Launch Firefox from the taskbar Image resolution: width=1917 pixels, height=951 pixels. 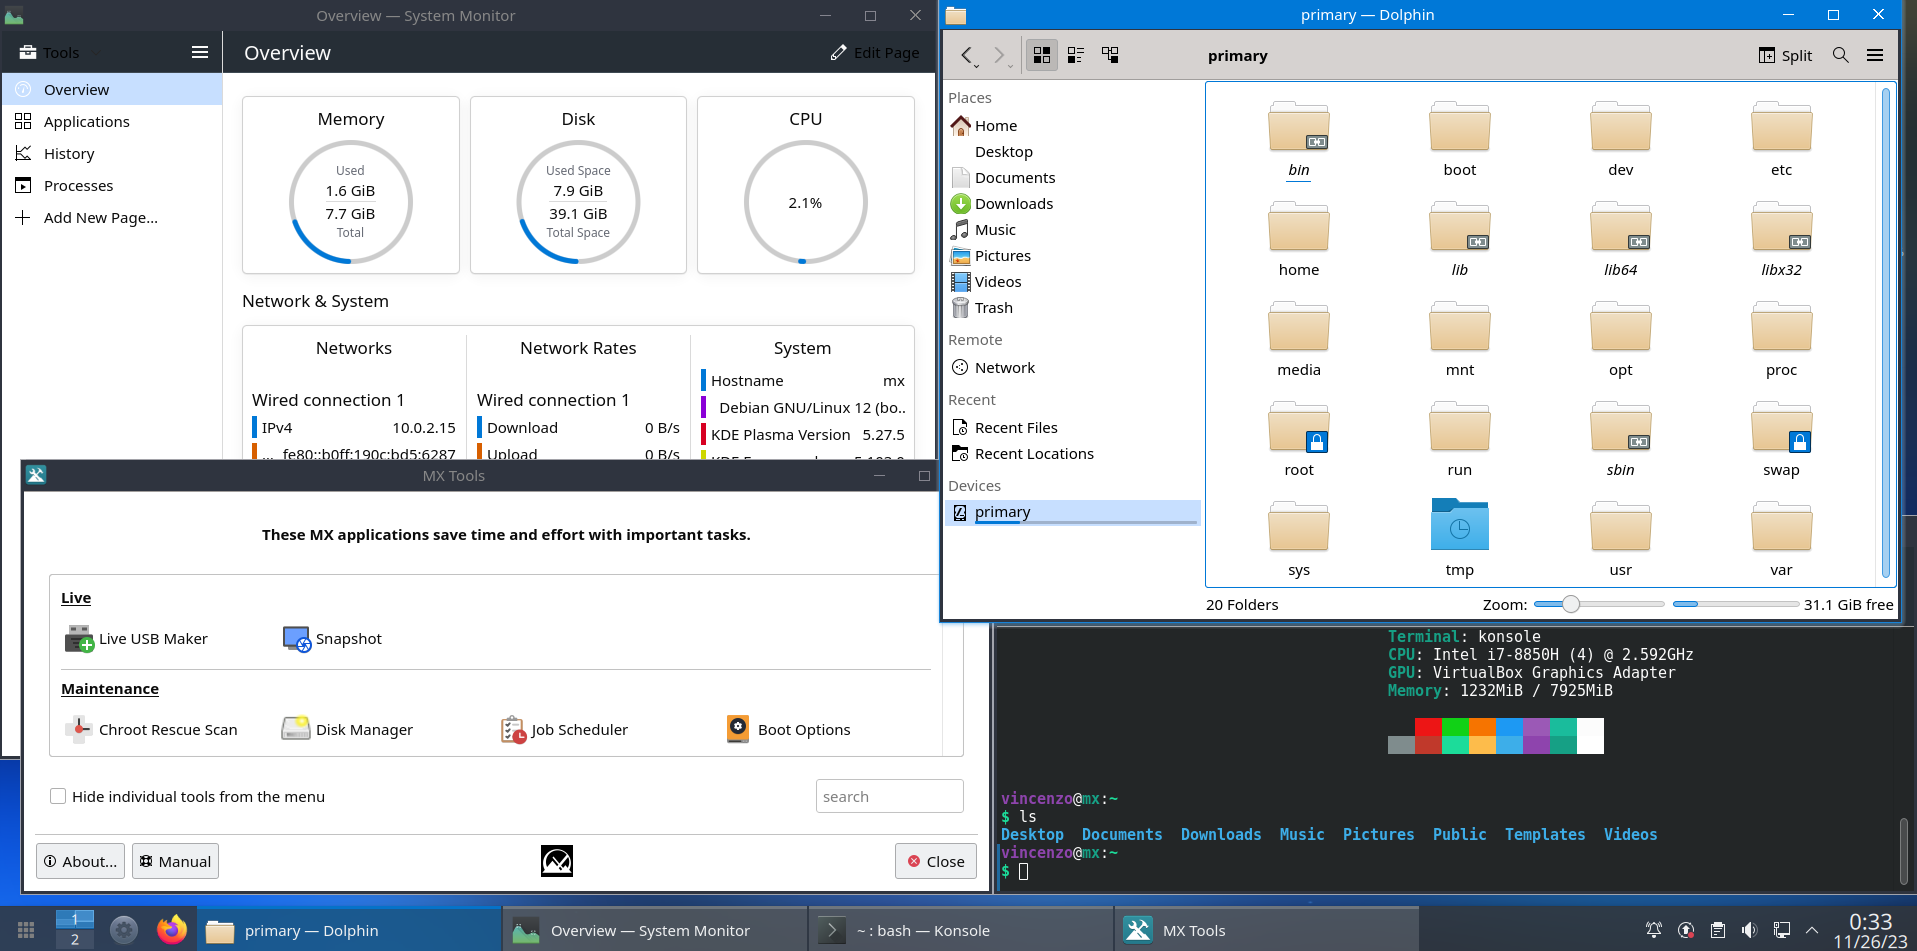[172, 930]
